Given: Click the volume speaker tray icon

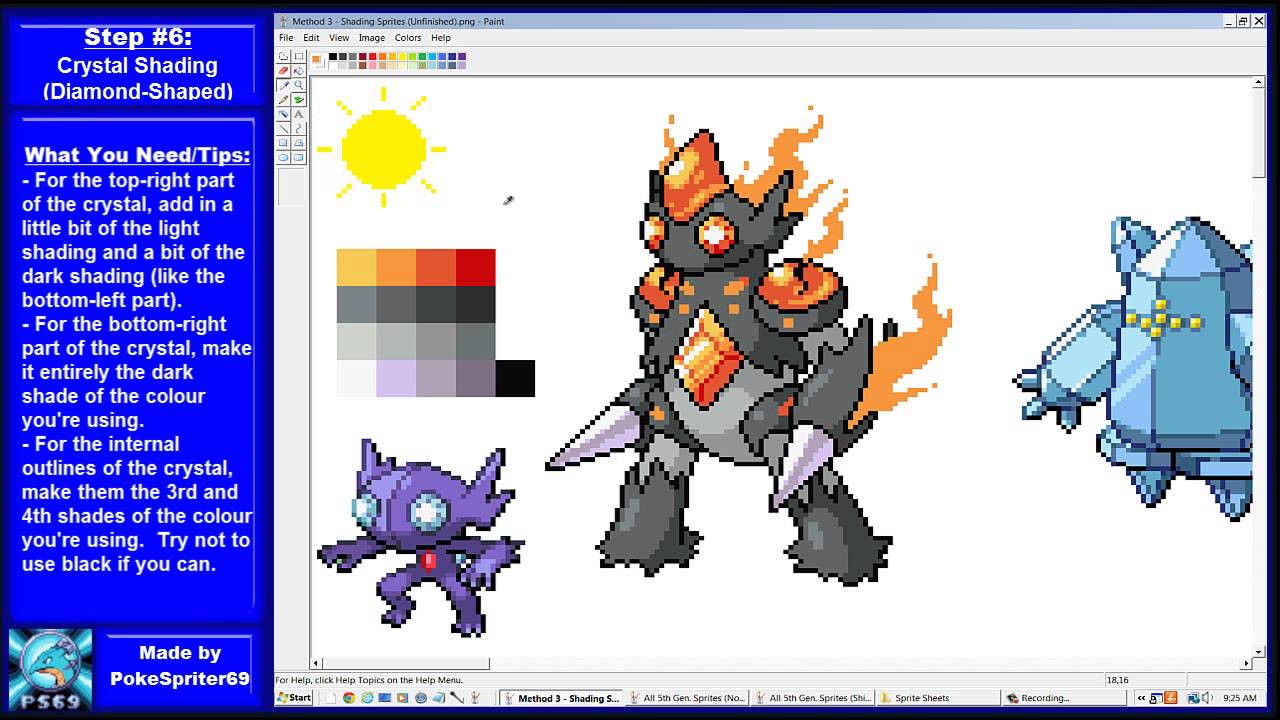Looking at the screenshot, I should 1207,698.
